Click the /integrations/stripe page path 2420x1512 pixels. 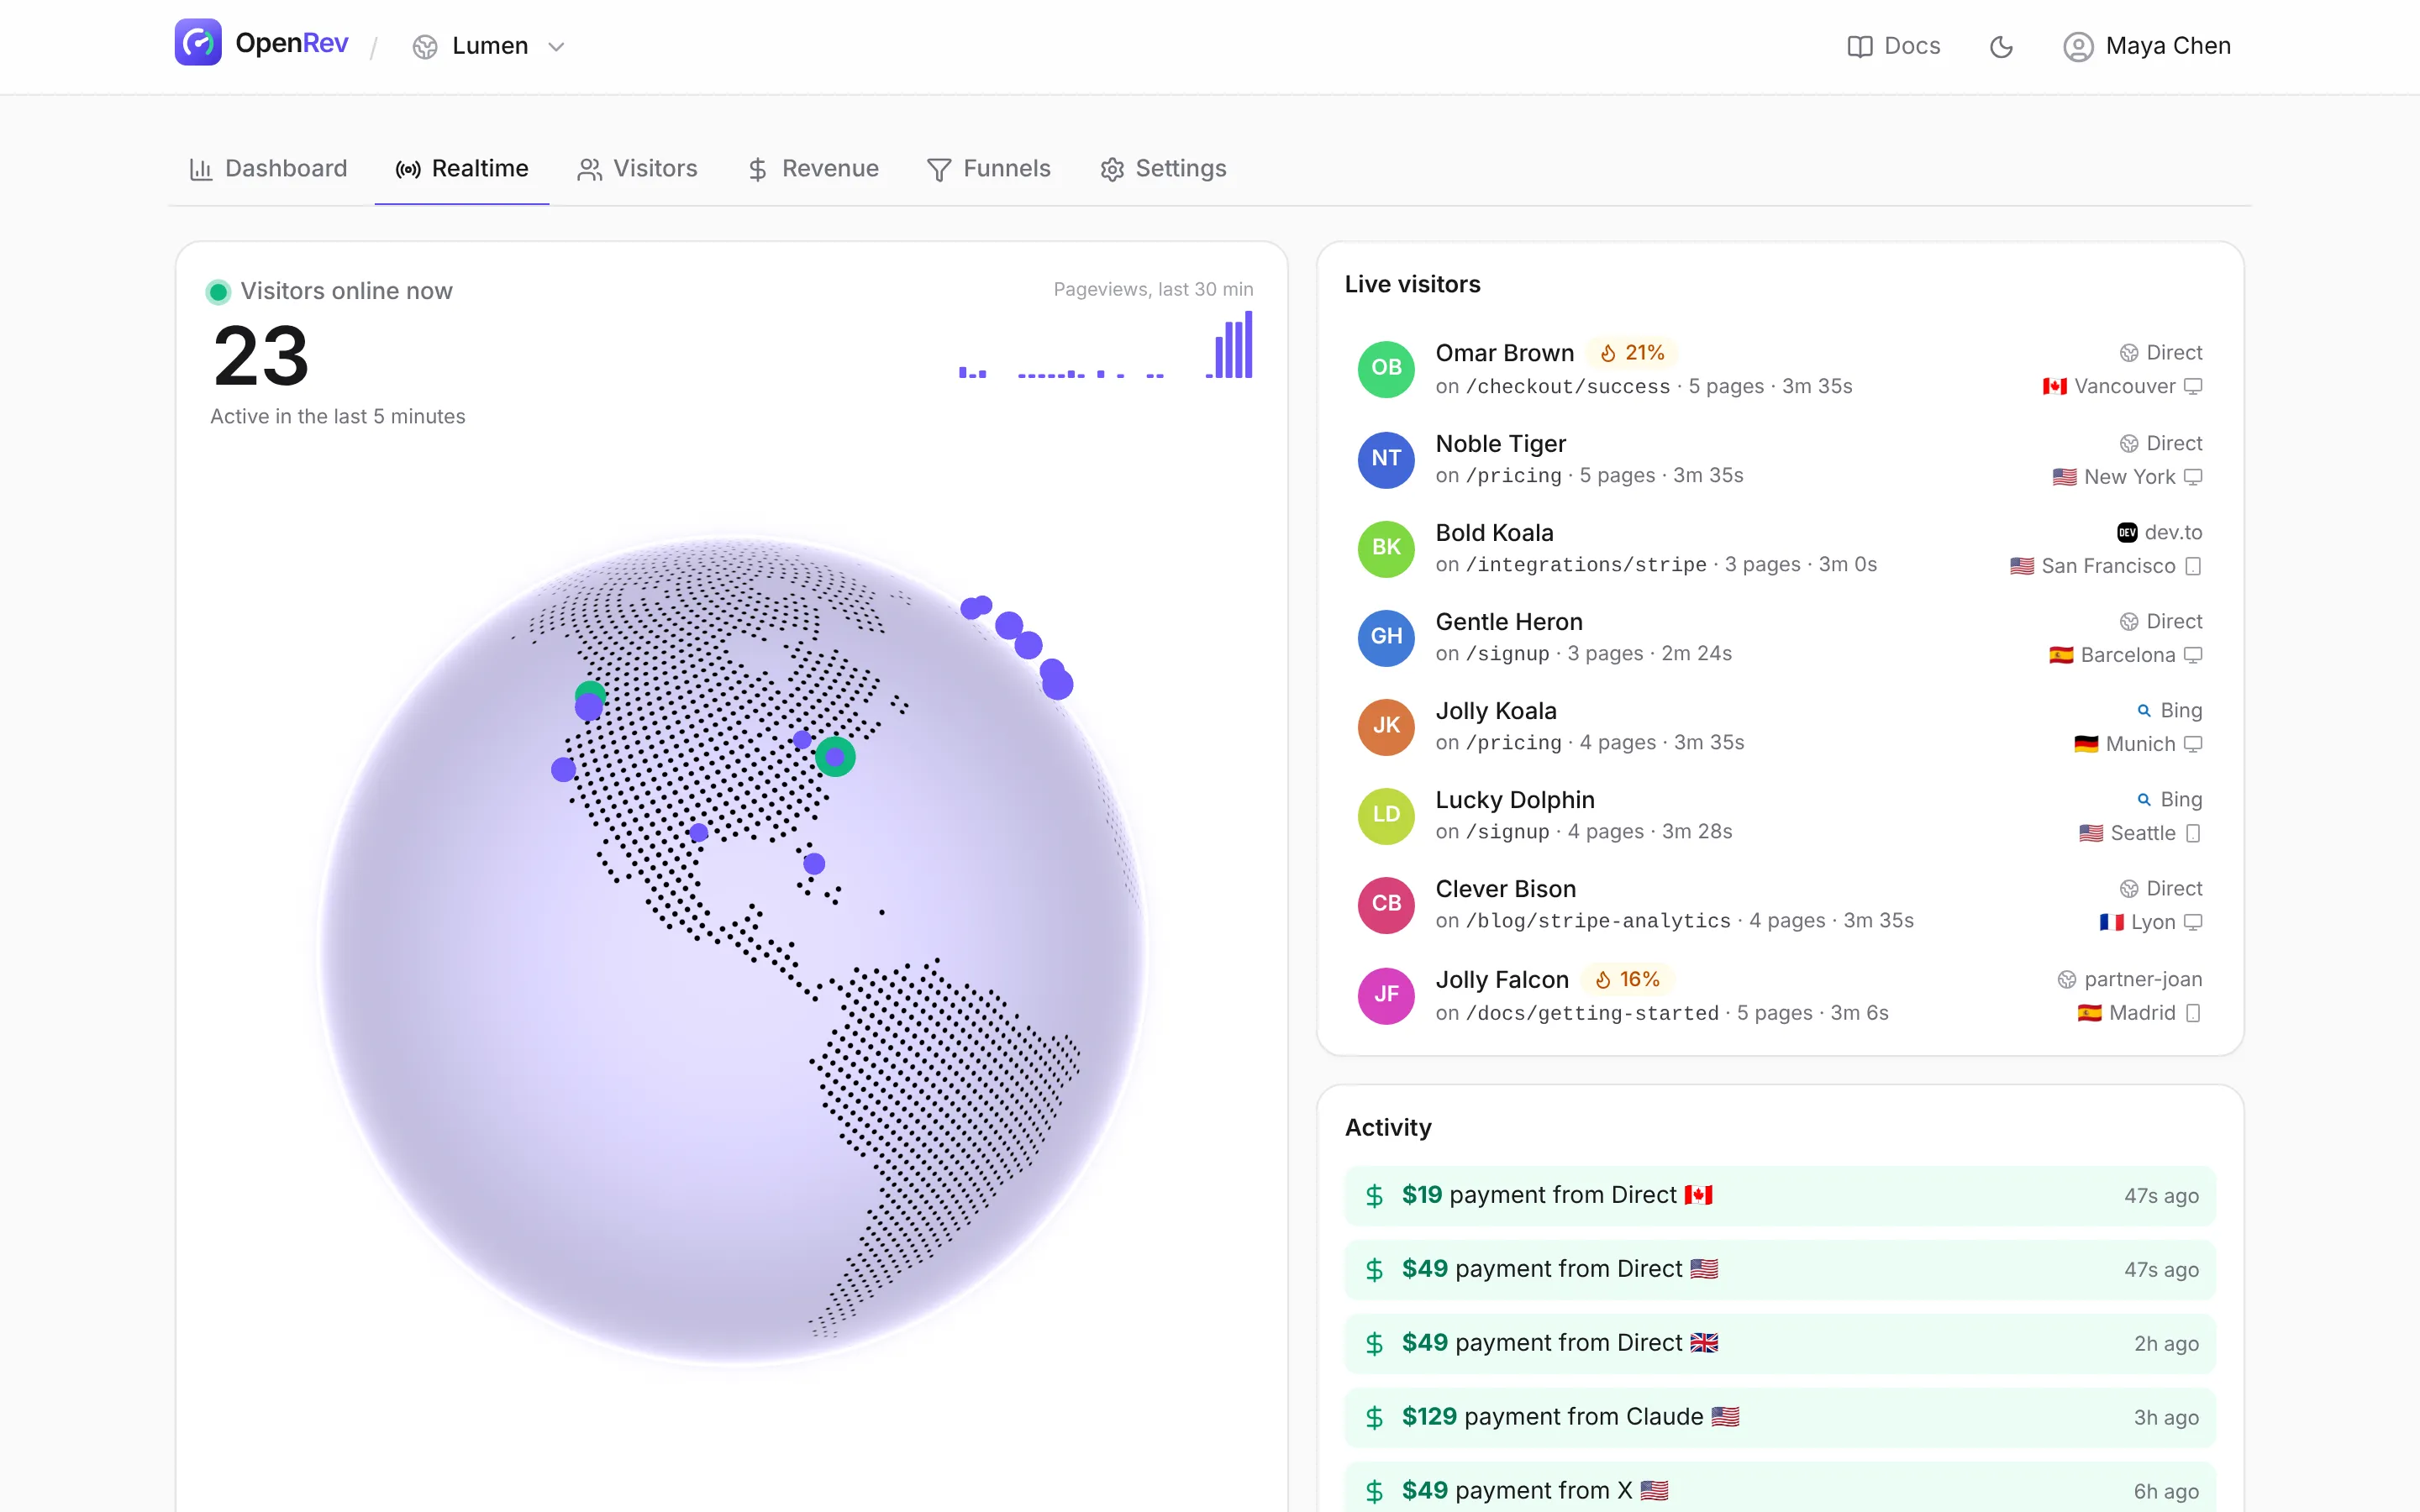point(1586,565)
